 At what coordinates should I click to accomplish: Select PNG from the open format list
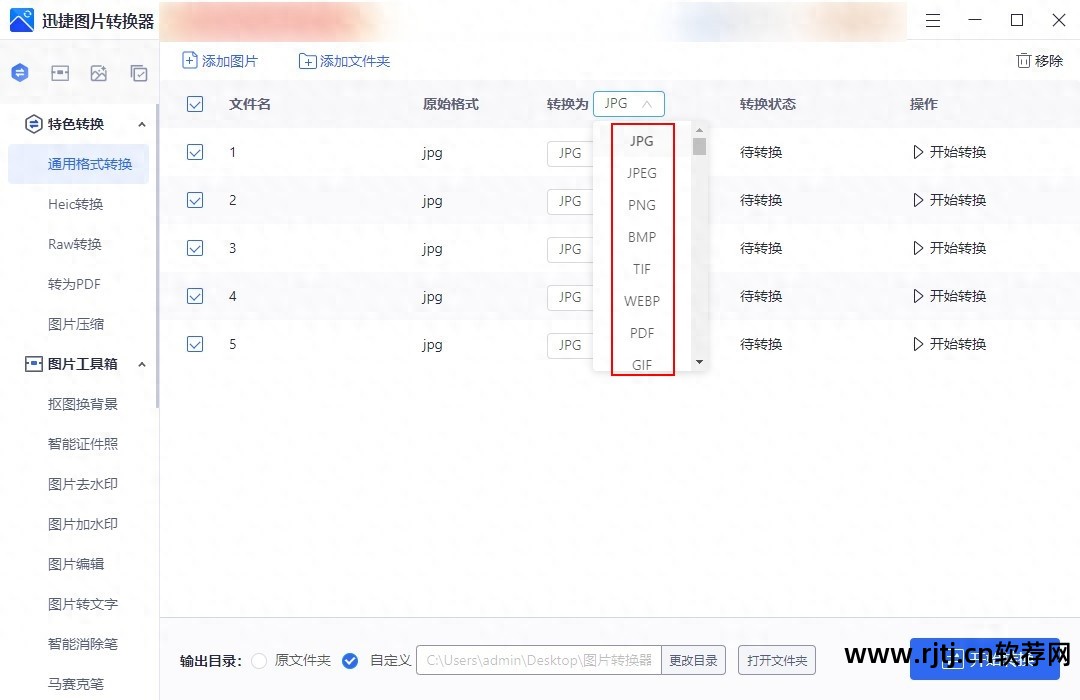(x=642, y=204)
